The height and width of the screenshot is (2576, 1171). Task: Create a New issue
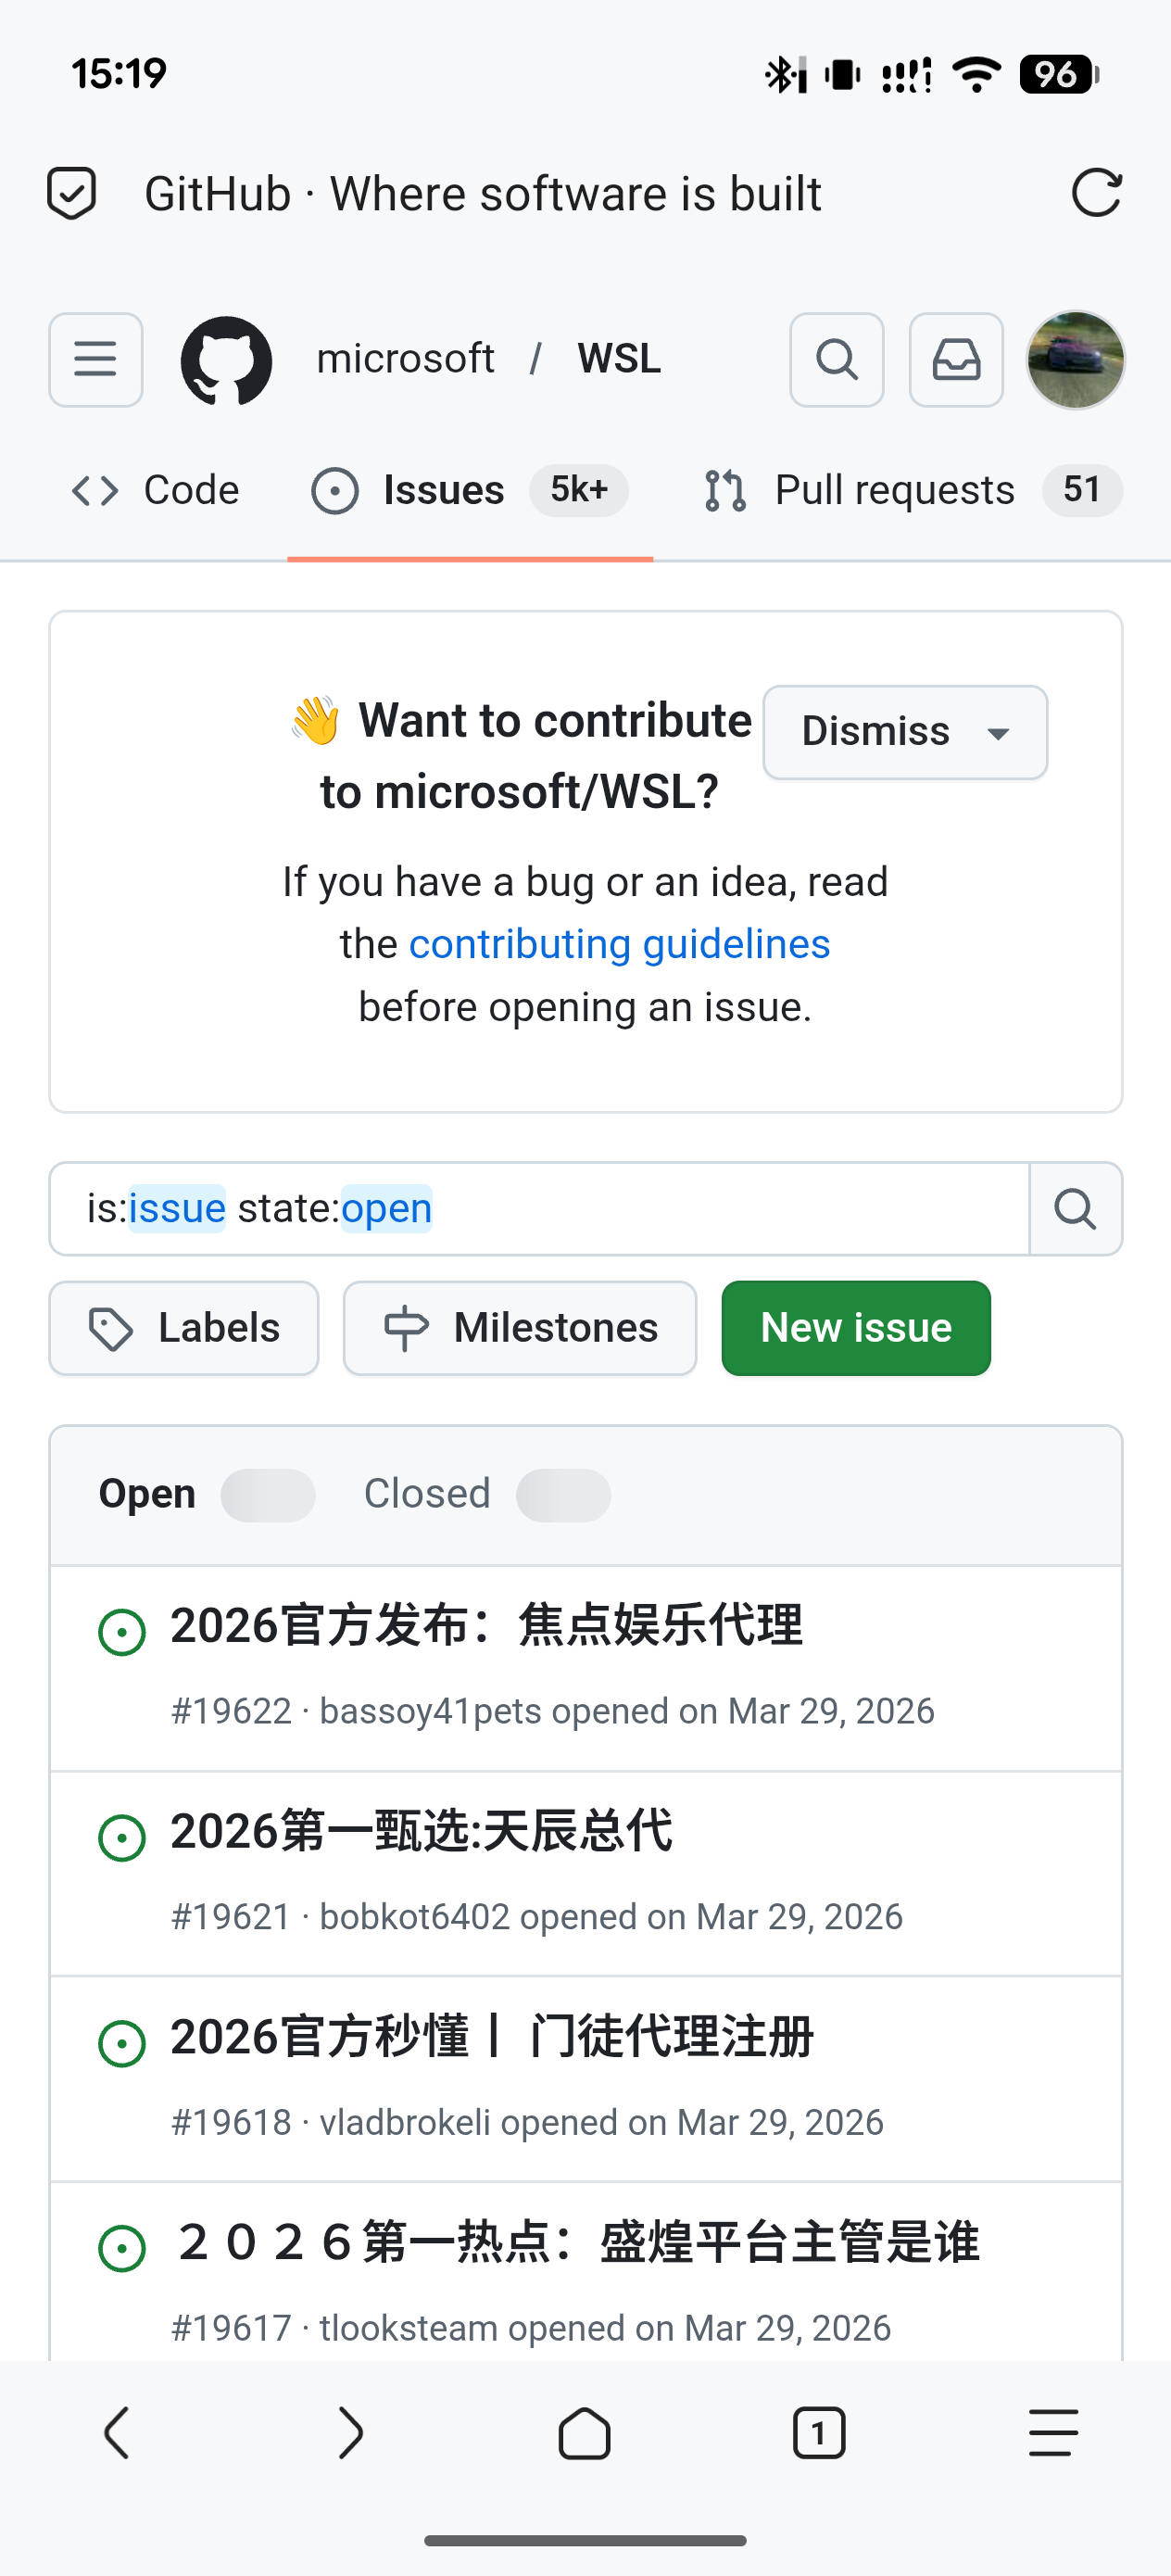(855, 1328)
